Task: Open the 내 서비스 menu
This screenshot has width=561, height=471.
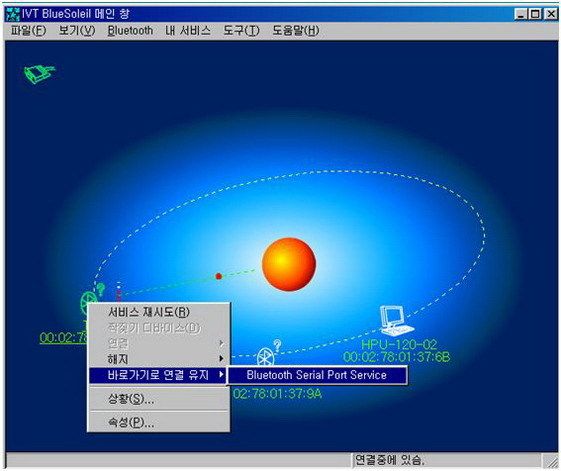Action: (188, 31)
